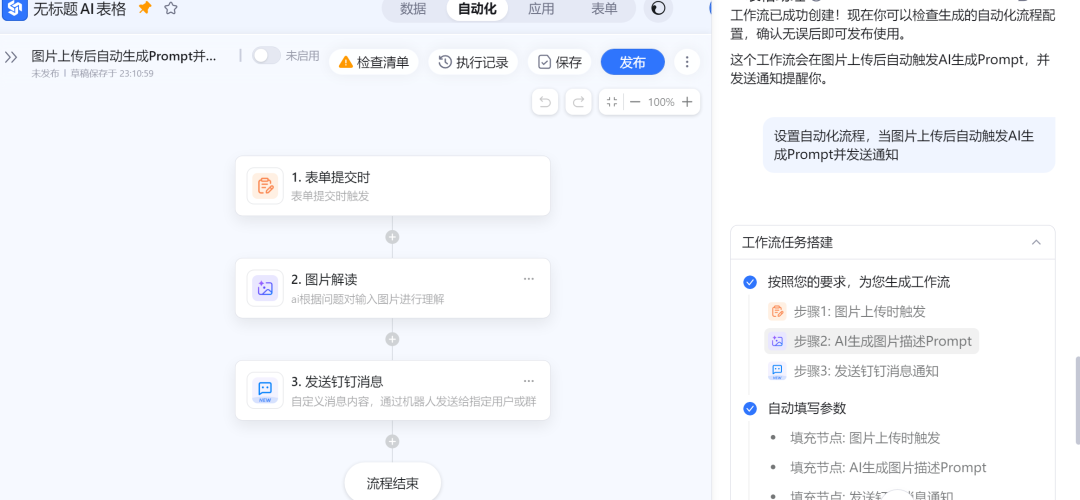Click the form trigger icon in node 1
This screenshot has width=1080, height=500.
point(265,186)
